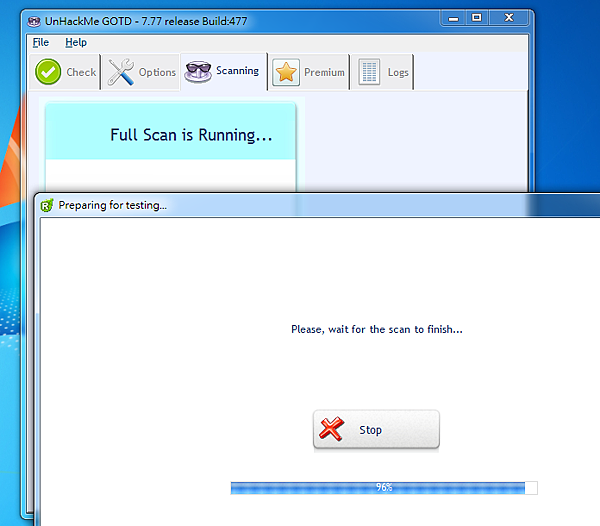
Task: Open the File menu
Action: [41, 42]
